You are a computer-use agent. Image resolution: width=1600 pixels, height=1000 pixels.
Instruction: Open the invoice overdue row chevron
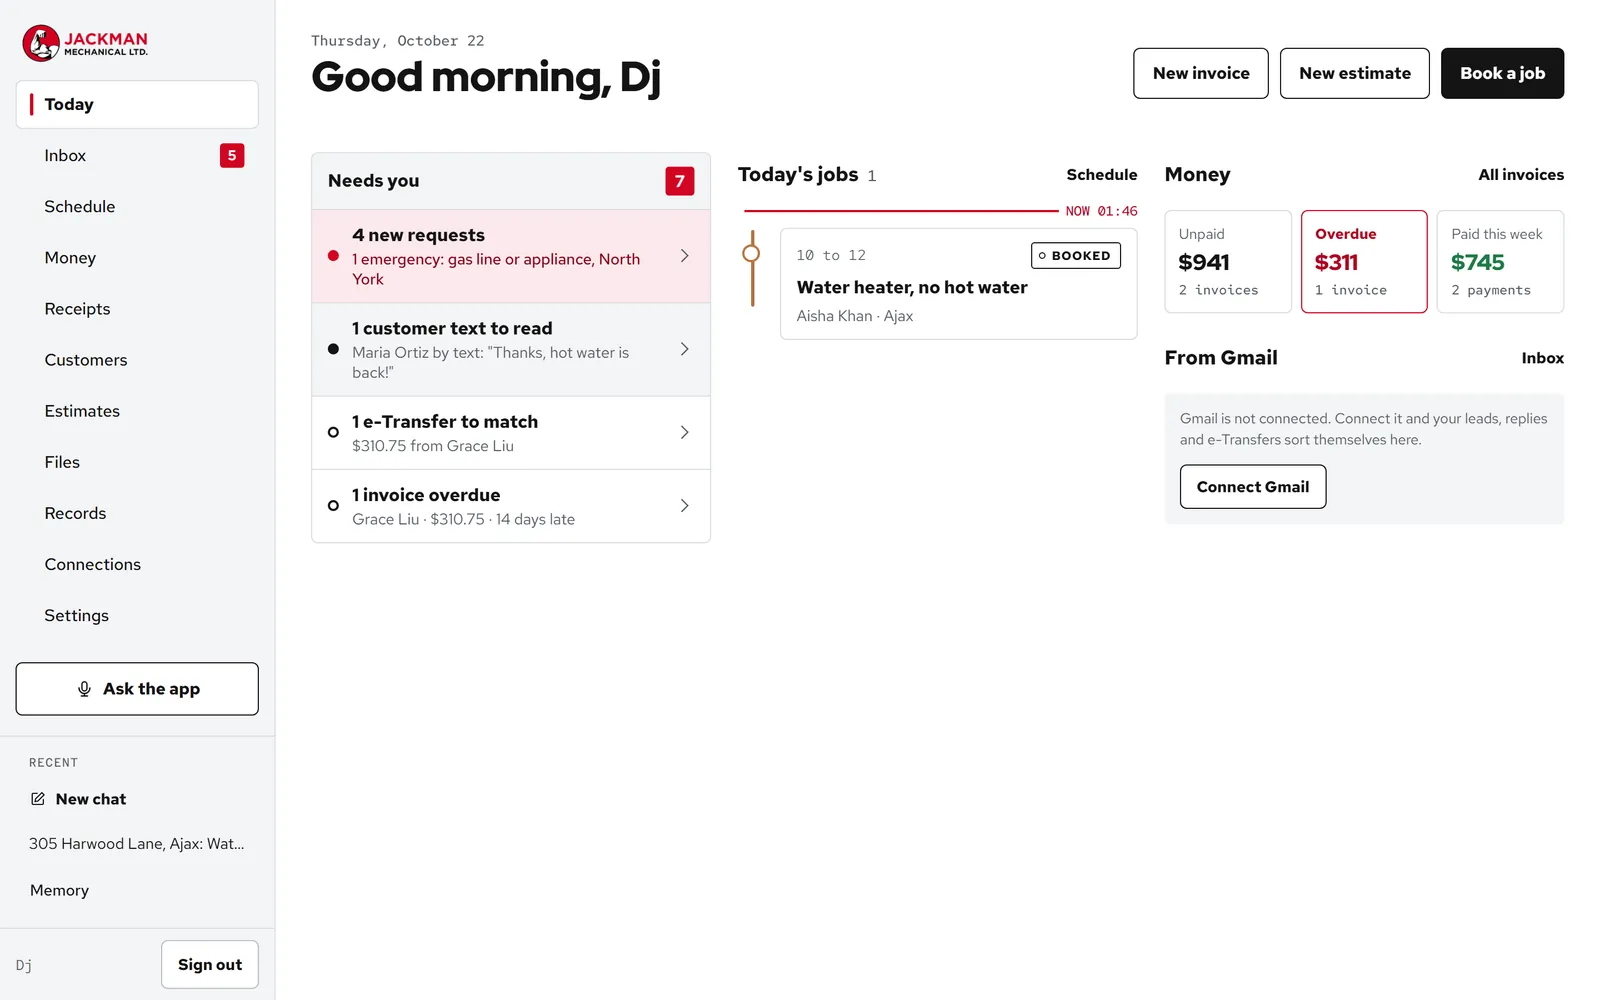point(685,506)
